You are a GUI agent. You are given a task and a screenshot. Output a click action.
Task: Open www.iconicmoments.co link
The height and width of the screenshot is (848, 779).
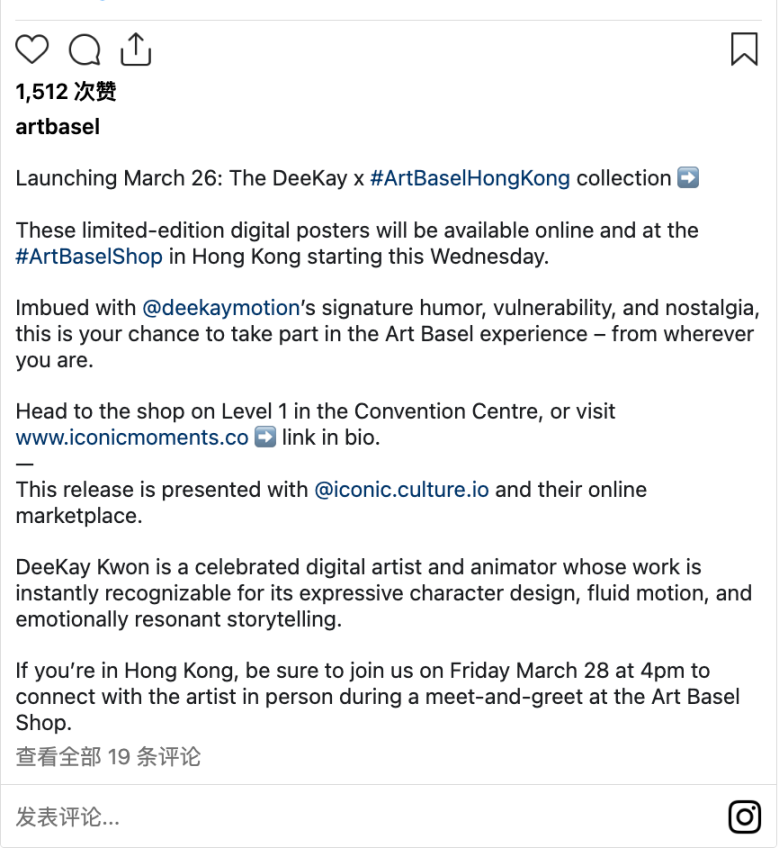[x=132, y=437]
